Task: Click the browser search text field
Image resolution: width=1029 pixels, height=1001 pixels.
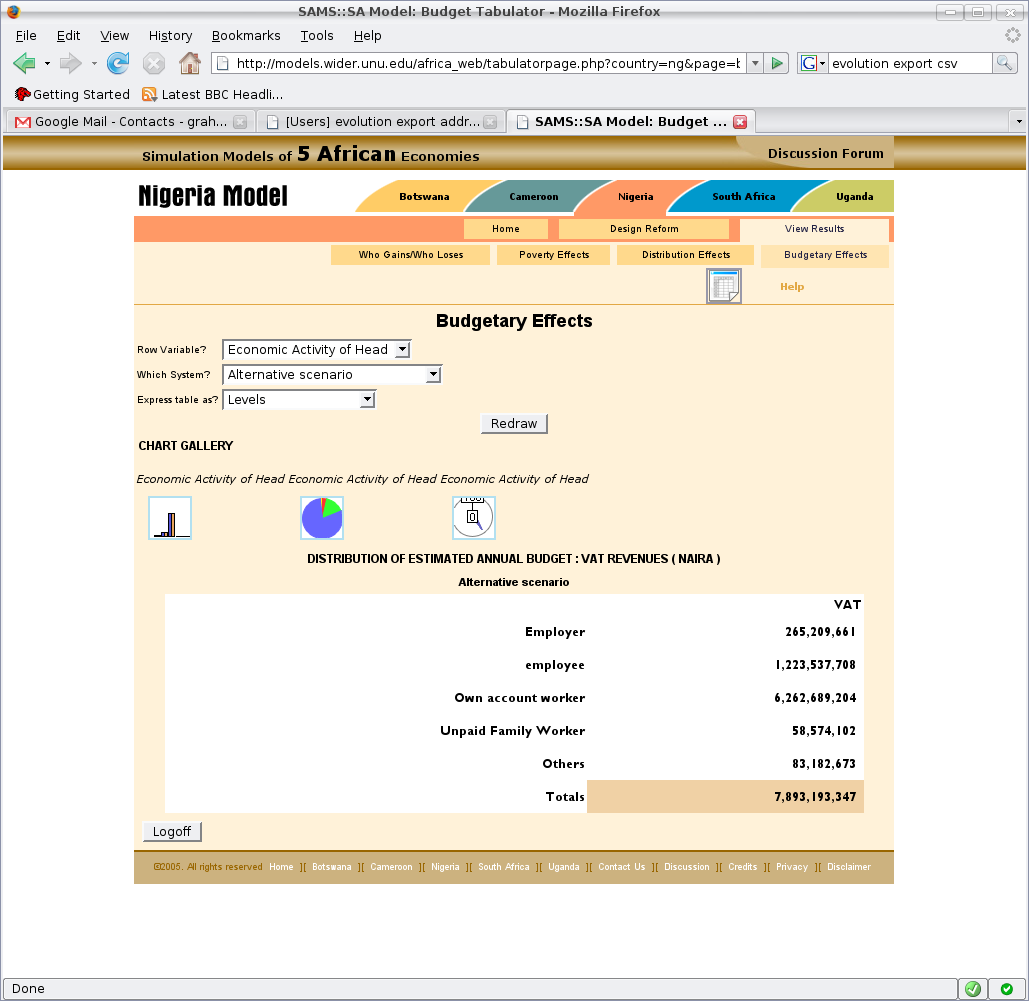Action: coord(908,63)
